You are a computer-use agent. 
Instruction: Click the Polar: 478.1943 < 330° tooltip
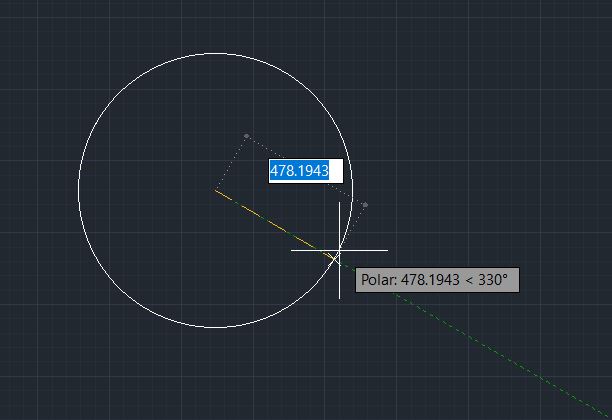coord(437,280)
